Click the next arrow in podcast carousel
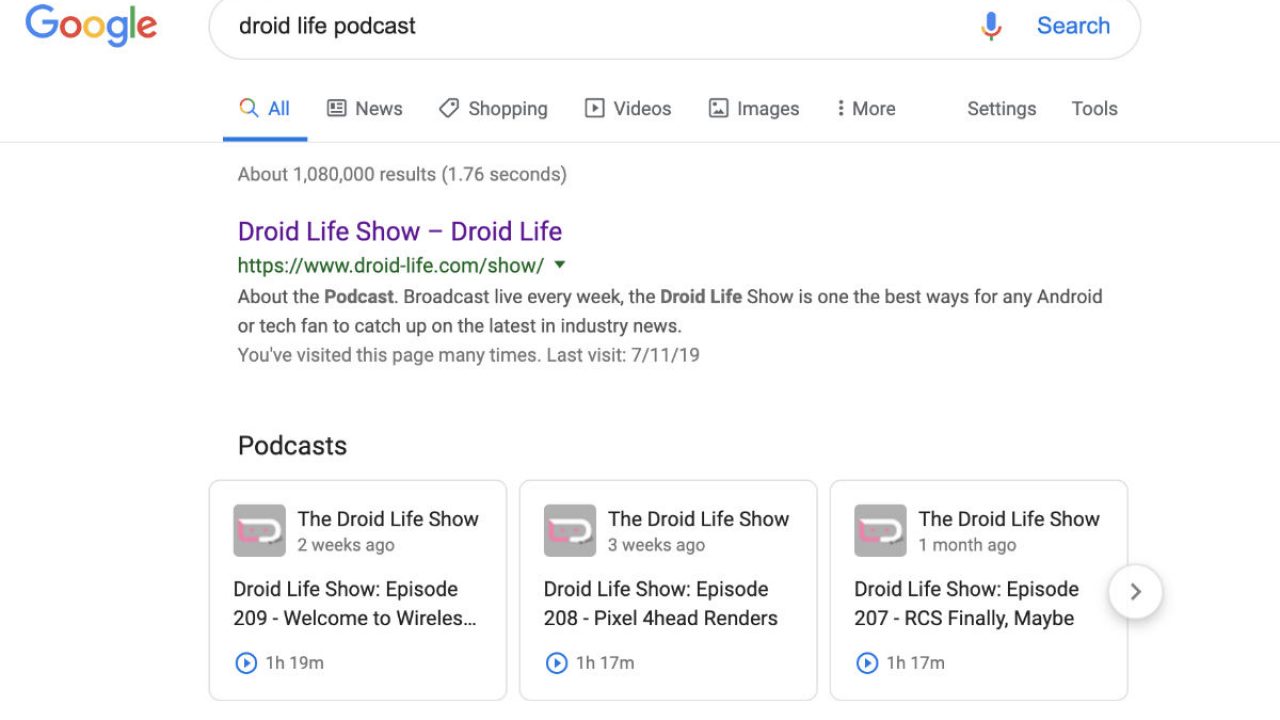The width and height of the screenshot is (1280, 720). click(1135, 591)
